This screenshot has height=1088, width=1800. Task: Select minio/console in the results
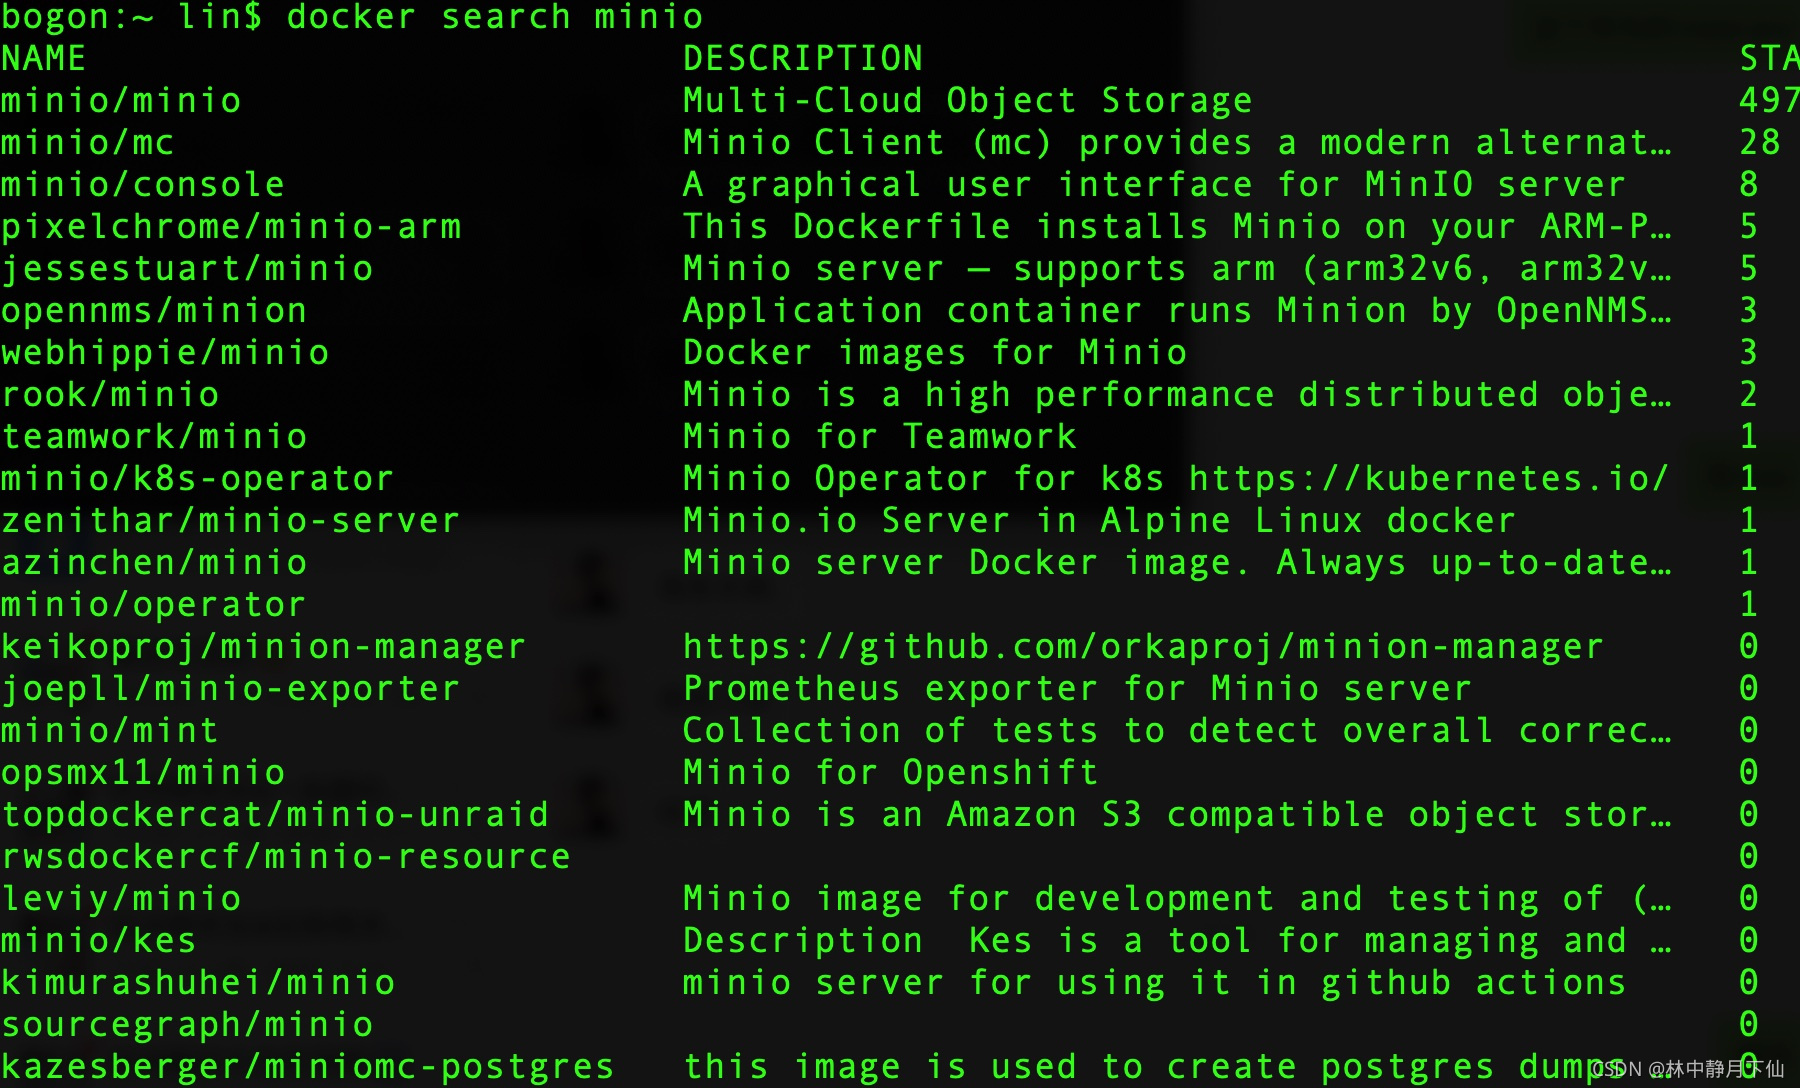click(143, 185)
